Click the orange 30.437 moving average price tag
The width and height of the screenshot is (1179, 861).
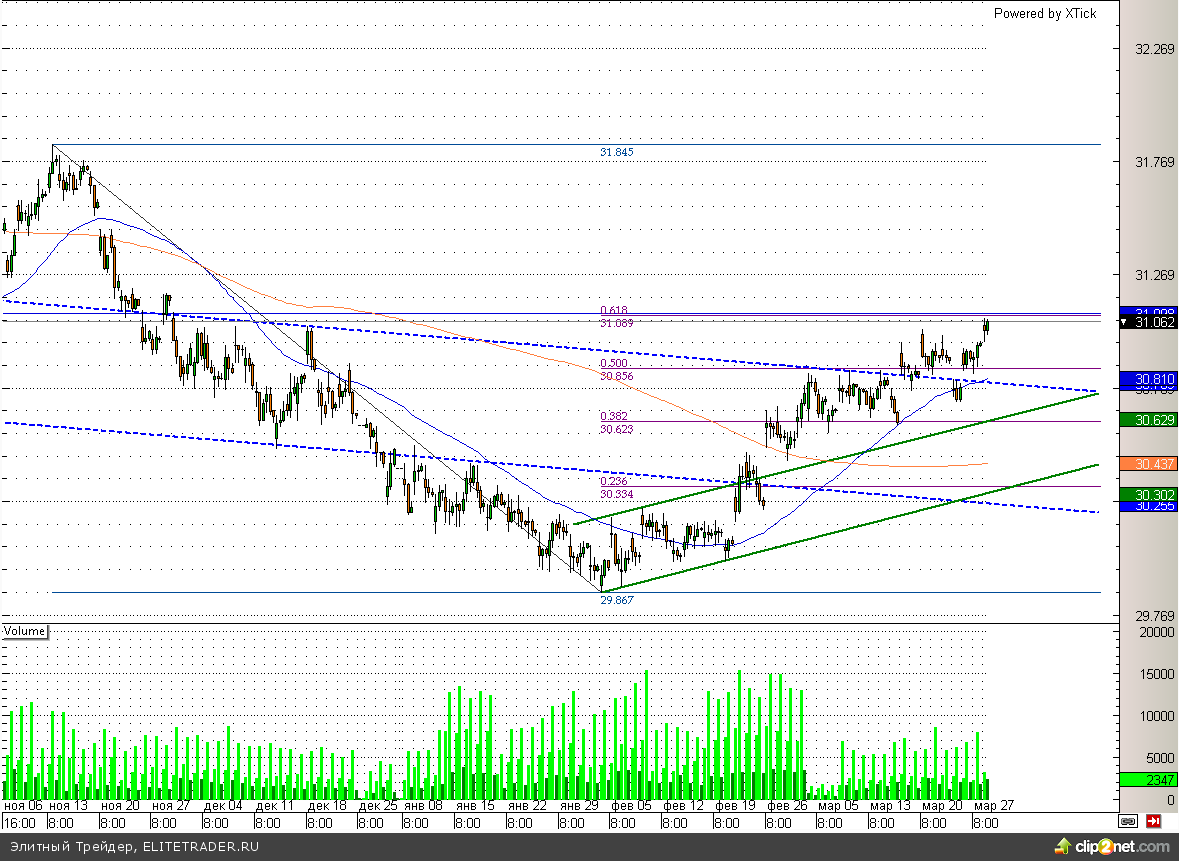[1148, 465]
